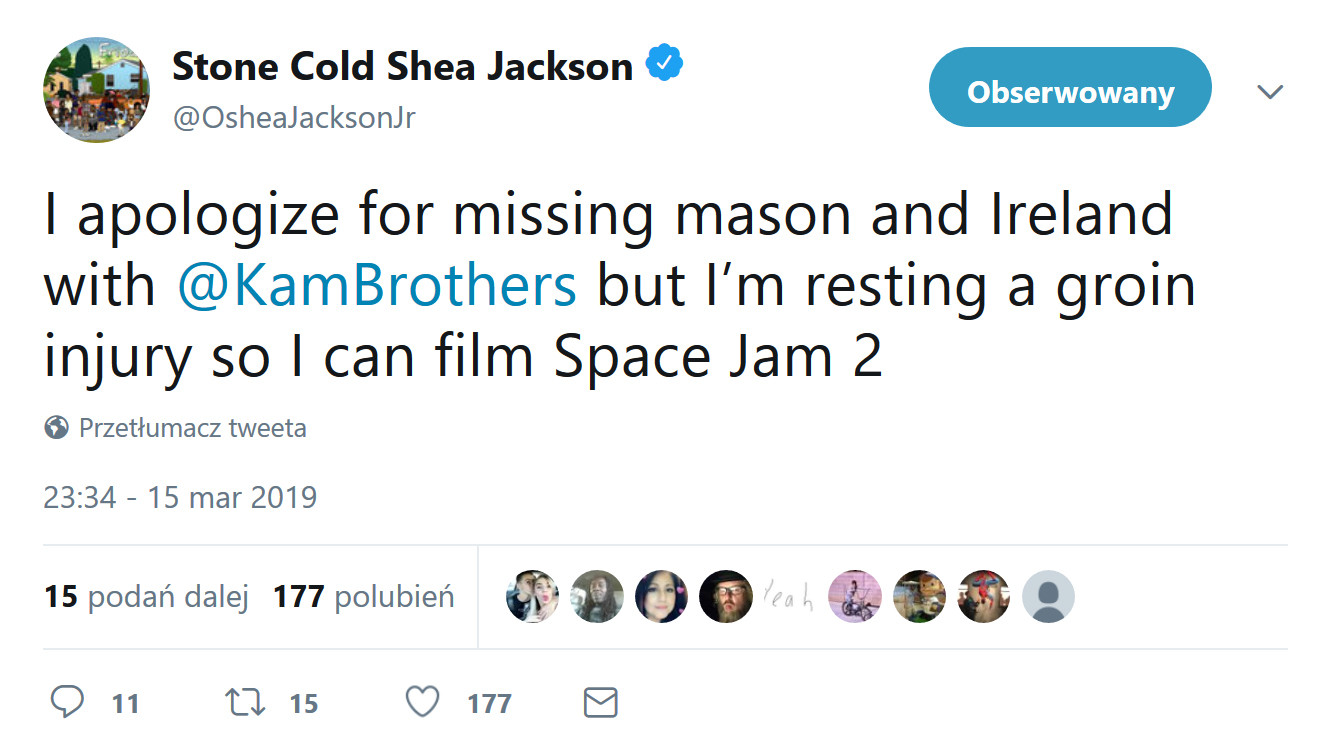Click Przetłumacz tweeta translate link
The height and width of the screenshot is (750, 1331).
click(x=192, y=429)
